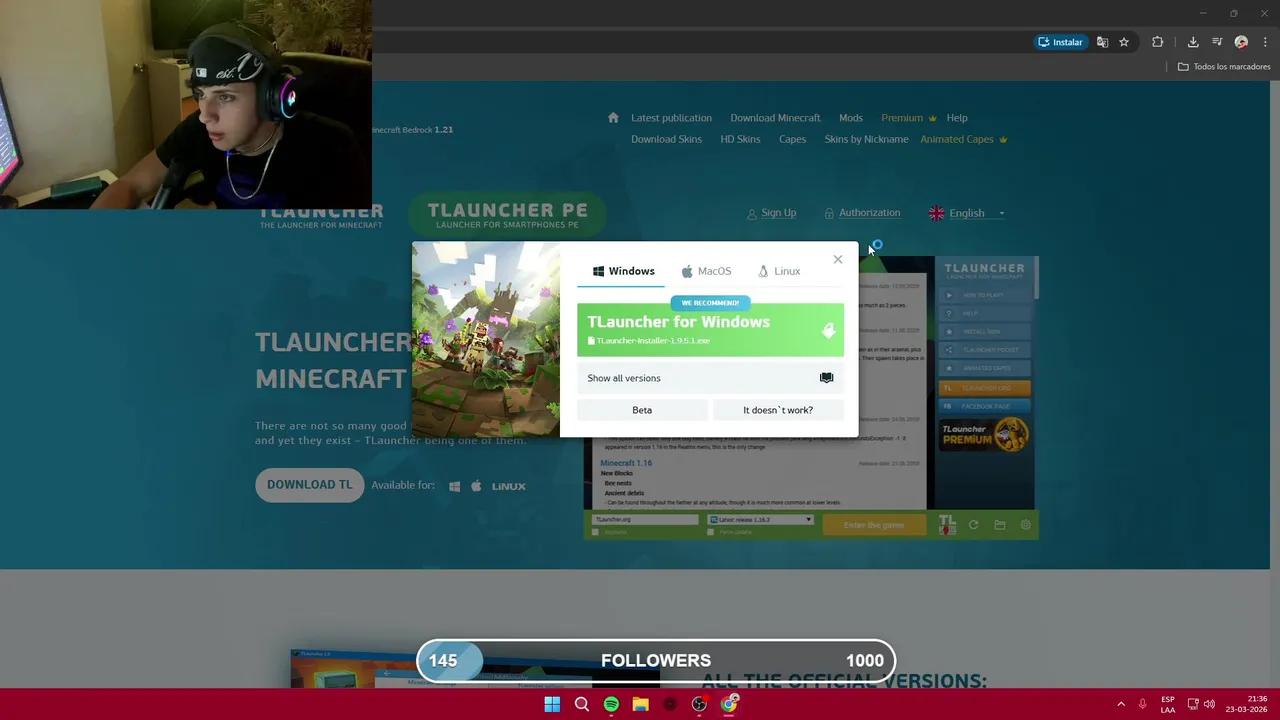Image resolution: width=1280 pixels, height=720 pixels.
Task: Open Animated Capes in the site menu
Action: pos(963,139)
